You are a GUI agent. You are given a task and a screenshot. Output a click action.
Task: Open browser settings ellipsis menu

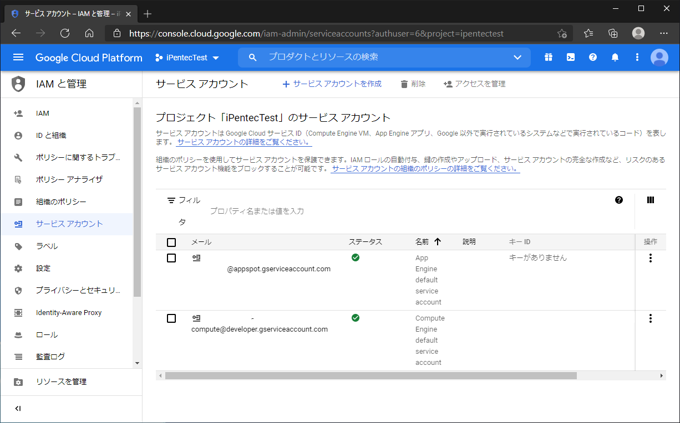(x=664, y=33)
